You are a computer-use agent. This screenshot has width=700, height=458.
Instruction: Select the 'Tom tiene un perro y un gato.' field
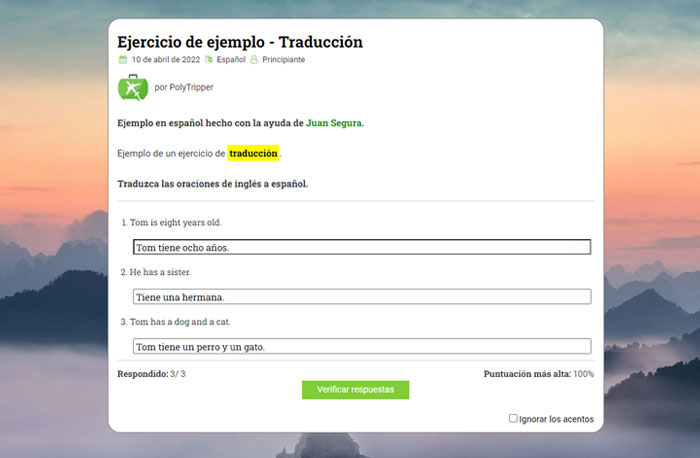coord(361,347)
